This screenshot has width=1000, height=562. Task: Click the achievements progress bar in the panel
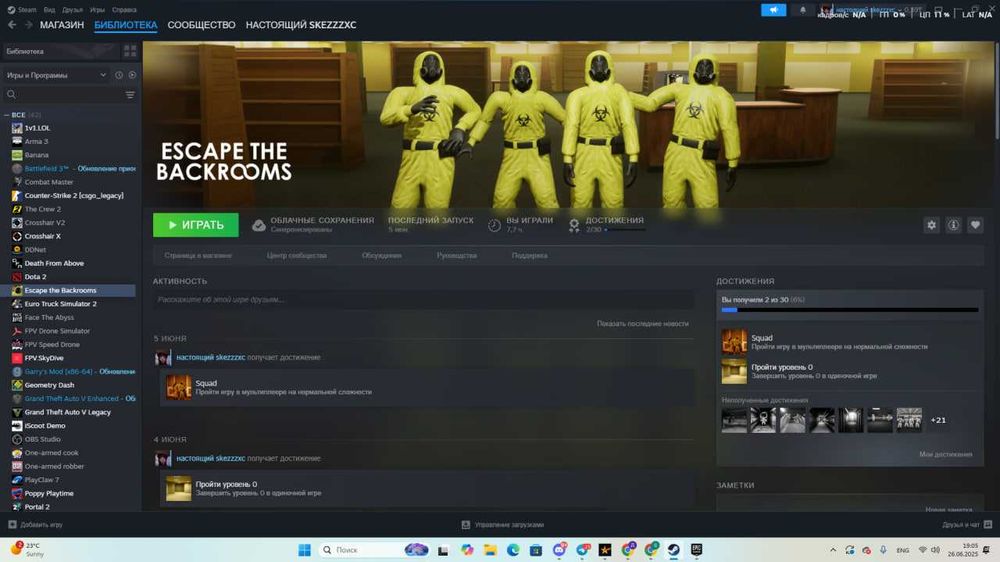point(850,310)
